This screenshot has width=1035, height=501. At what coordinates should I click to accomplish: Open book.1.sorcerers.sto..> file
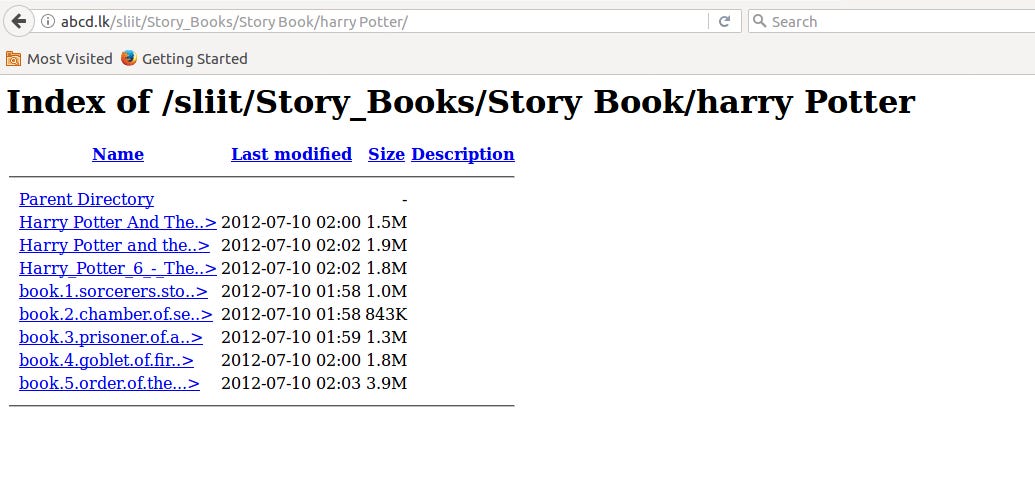click(x=114, y=291)
